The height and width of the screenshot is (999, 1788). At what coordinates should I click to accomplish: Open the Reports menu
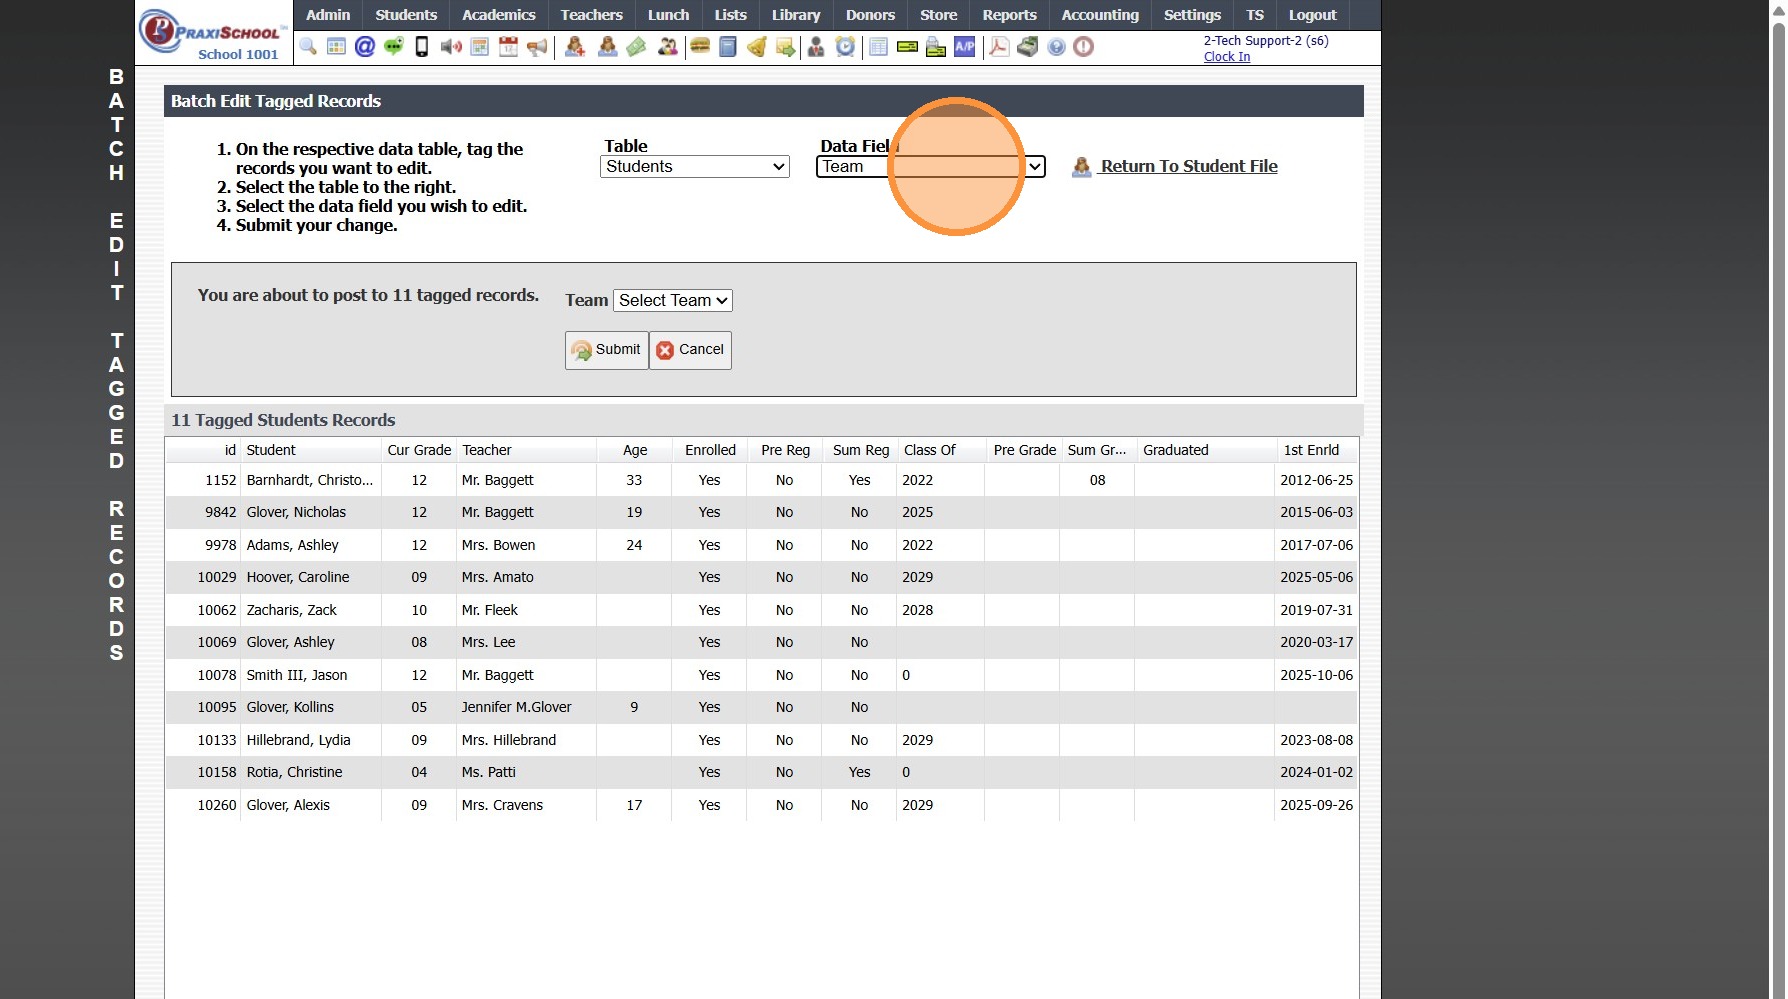(x=1010, y=15)
